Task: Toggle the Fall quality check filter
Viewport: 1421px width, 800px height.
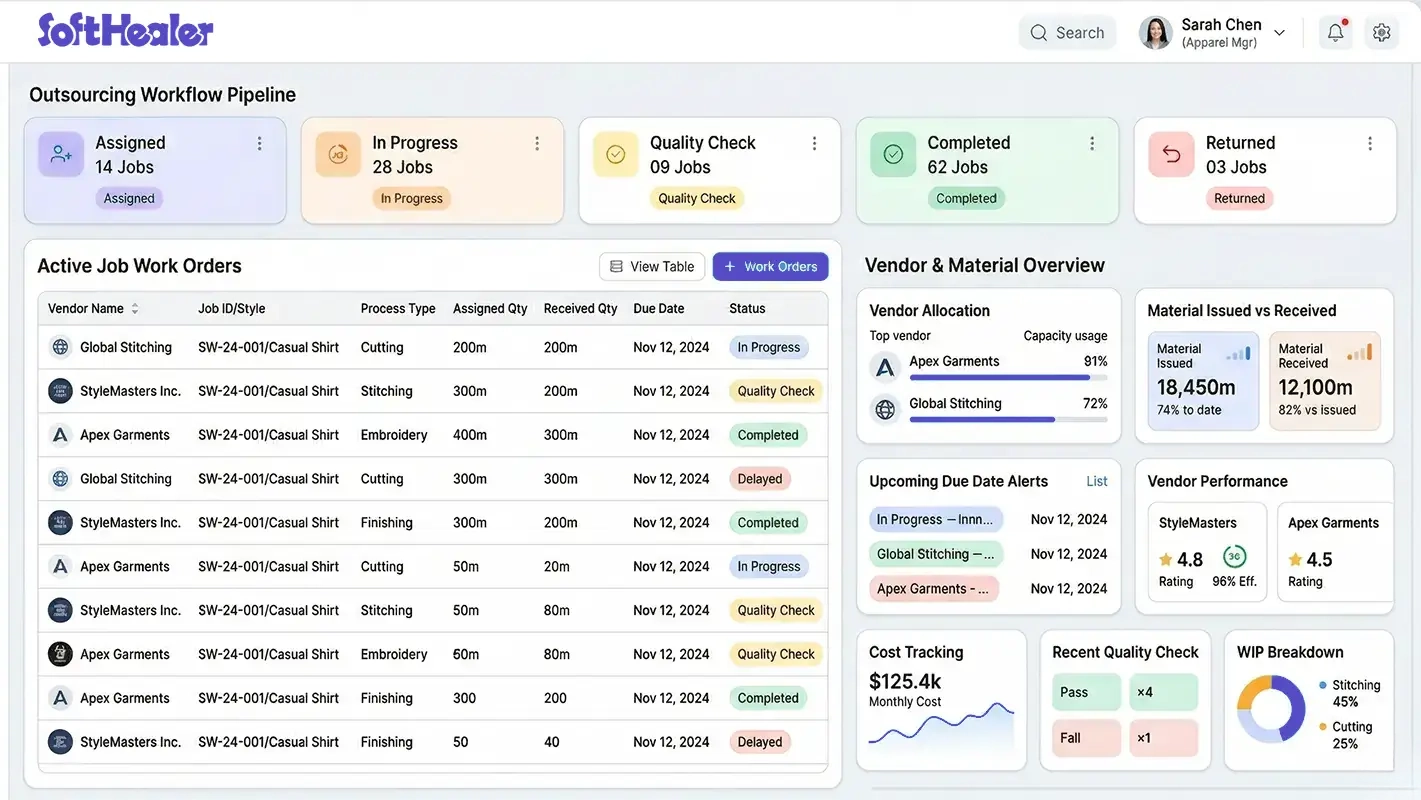Action: click(1086, 738)
